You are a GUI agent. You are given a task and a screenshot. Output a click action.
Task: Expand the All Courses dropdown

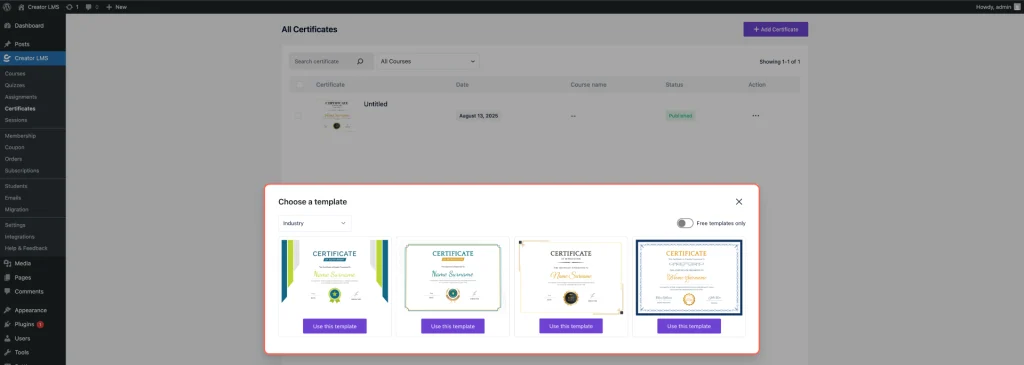click(428, 61)
